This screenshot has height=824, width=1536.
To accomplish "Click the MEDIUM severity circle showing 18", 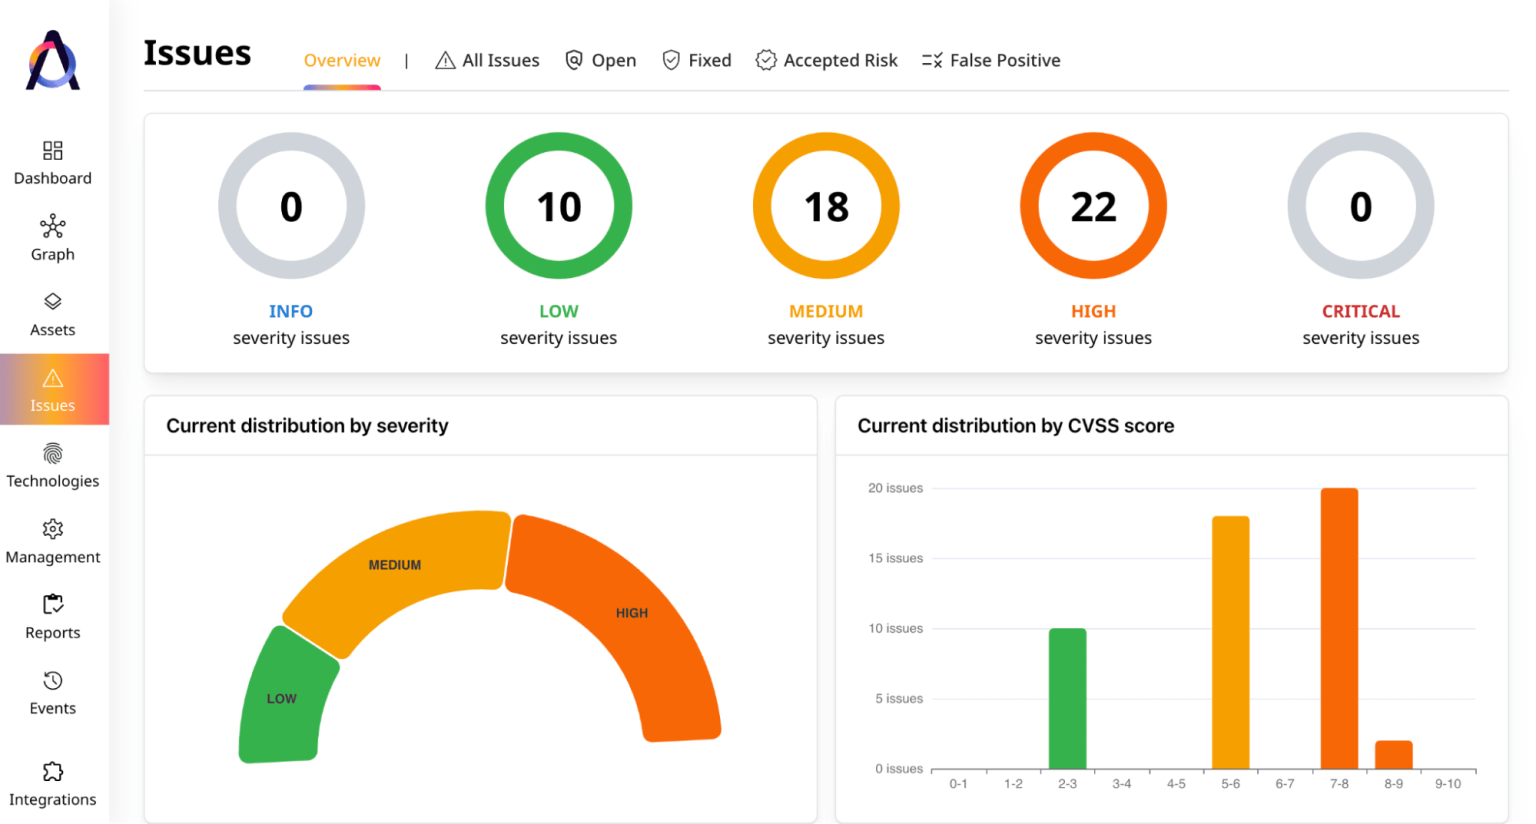I will 826,207.
